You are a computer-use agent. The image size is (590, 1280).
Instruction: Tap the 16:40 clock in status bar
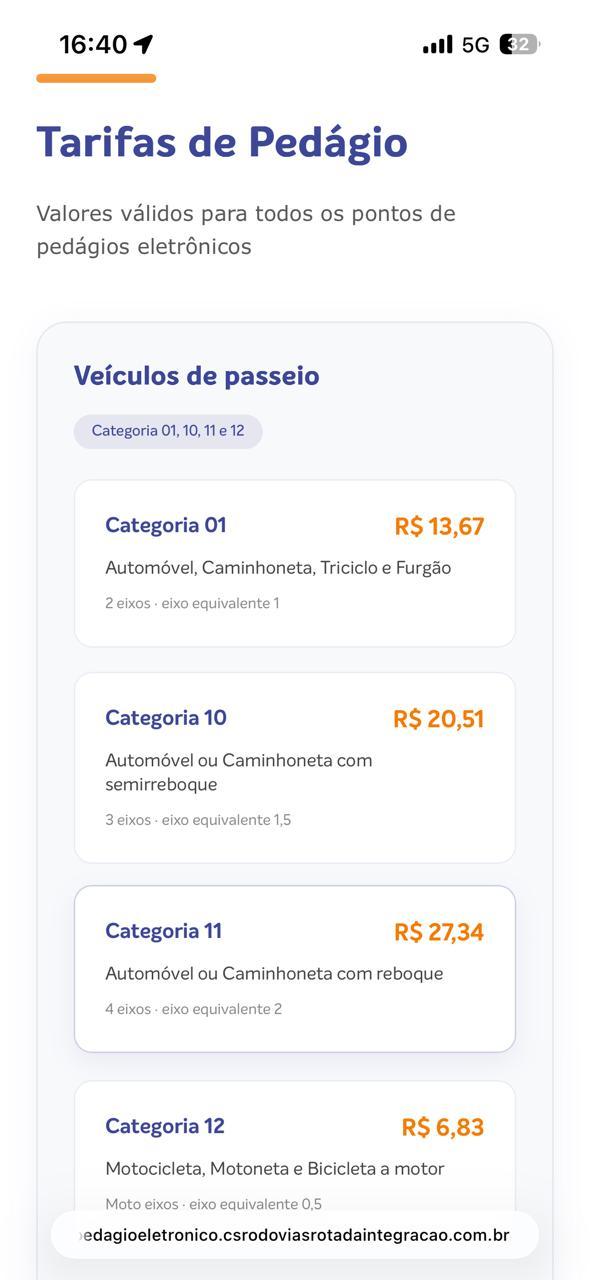pyautogui.click(x=93, y=44)
